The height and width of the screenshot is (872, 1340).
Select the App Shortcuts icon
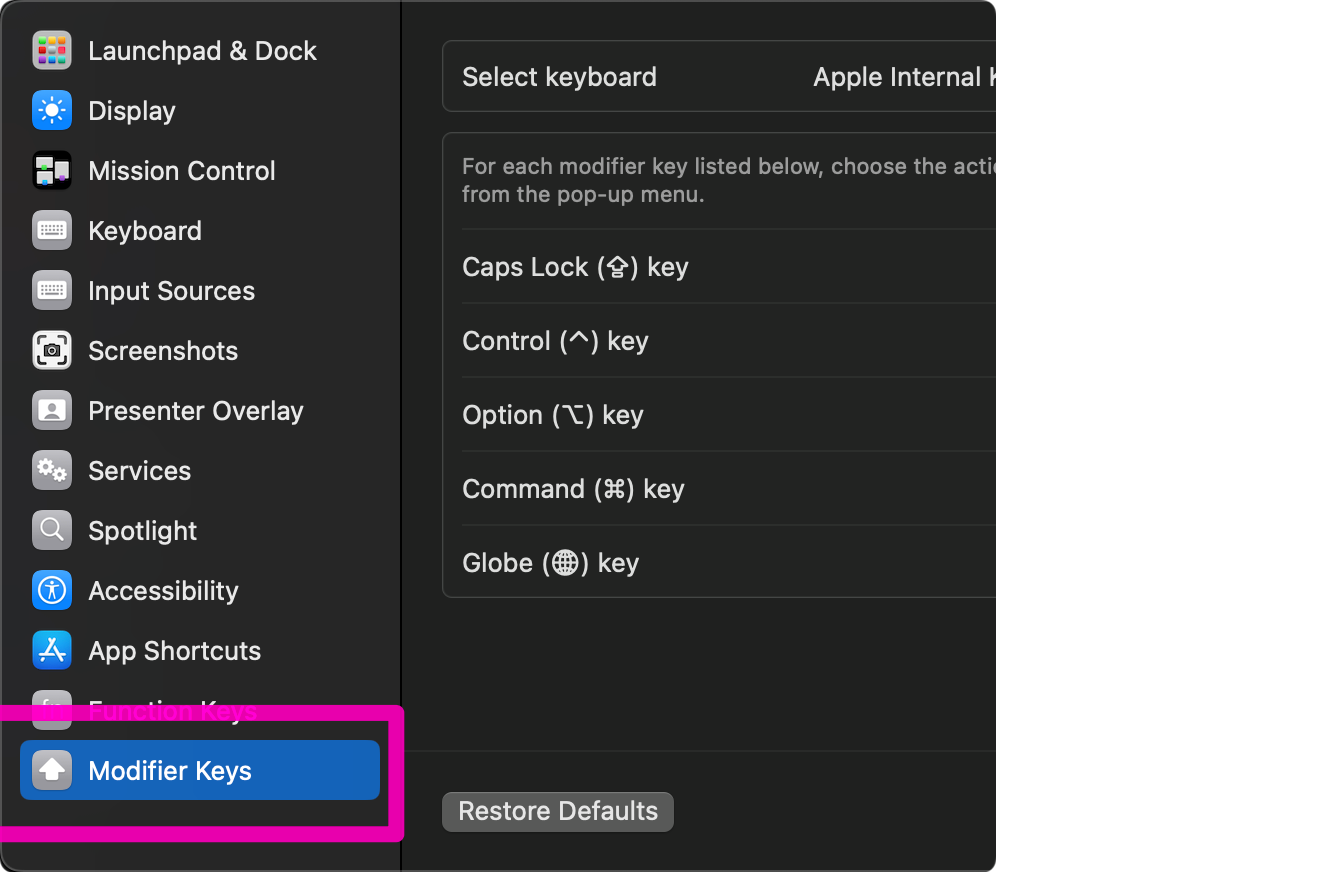[52, 651]
